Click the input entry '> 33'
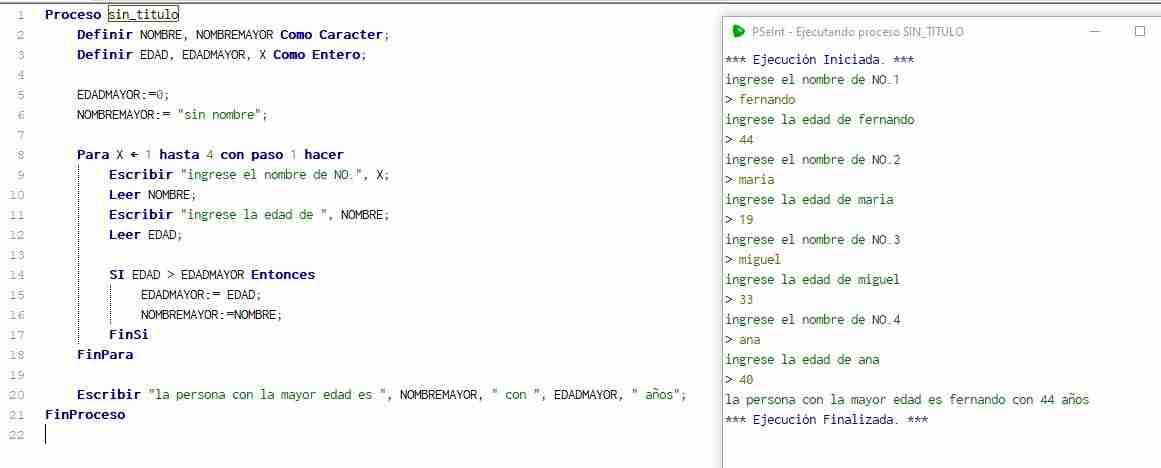The width and height of the screenshot is (1161, 468). (x=739, y=300)
